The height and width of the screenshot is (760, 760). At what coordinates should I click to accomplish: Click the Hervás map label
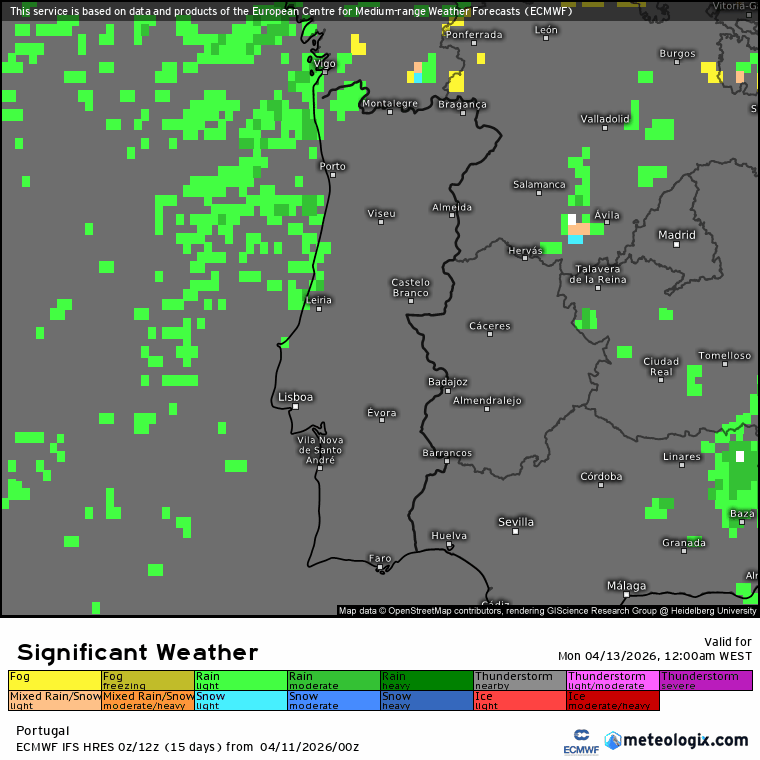(525, 251)
